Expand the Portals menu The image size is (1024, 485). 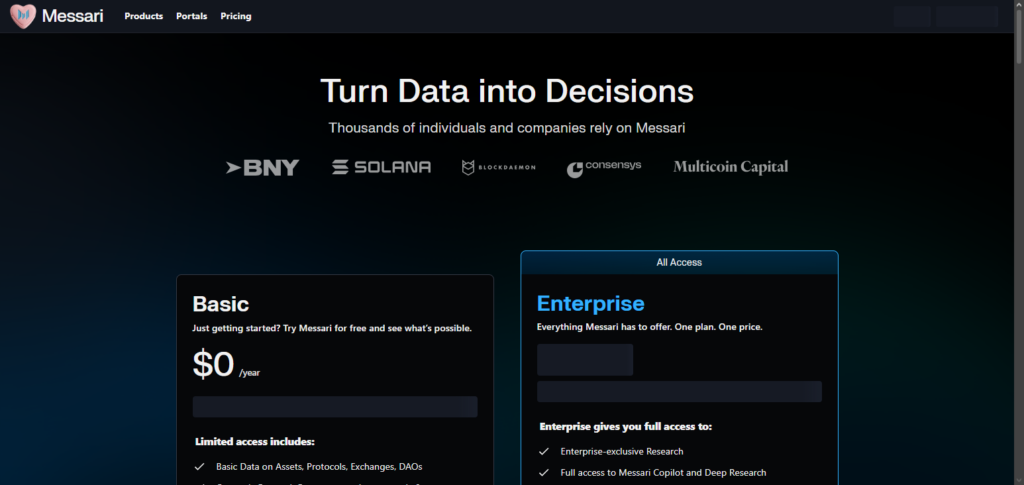pyautogui.click(x=191, y=16)
